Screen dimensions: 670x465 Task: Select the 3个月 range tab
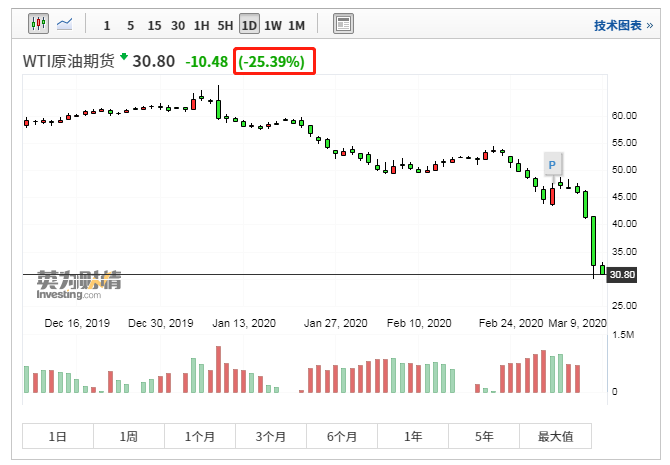[x=271, y=436]
